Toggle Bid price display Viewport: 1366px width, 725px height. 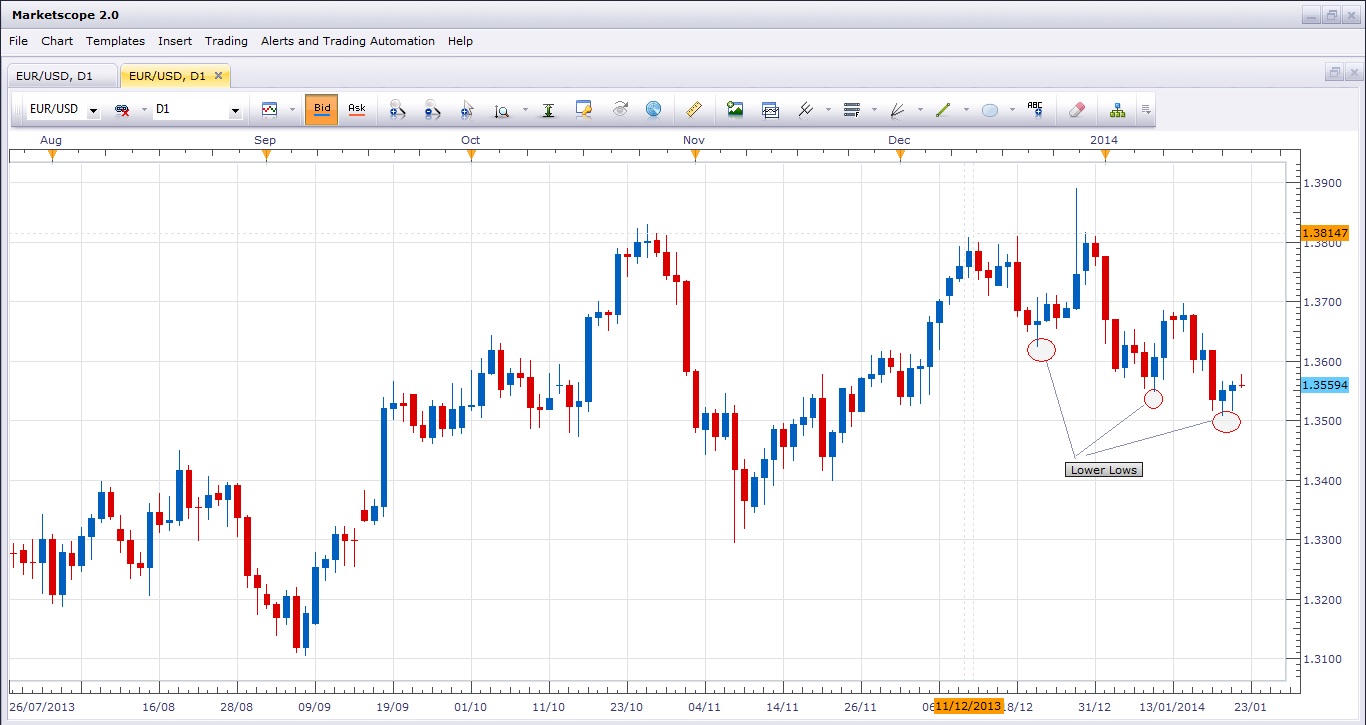point(322,109)
